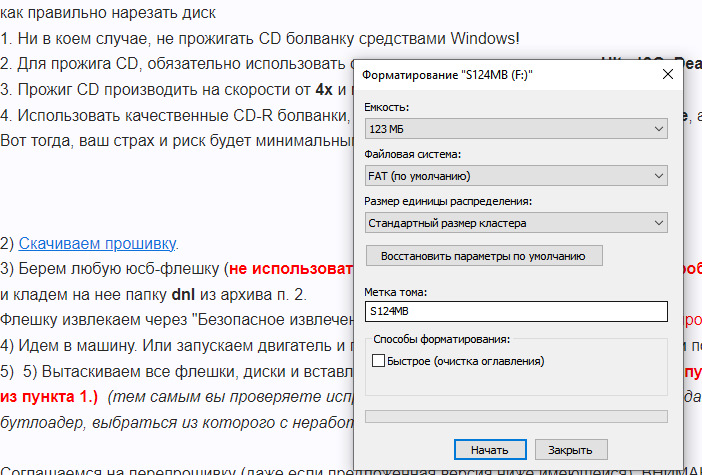
Task: Click the Файловая система label
Action: point(412,154)
